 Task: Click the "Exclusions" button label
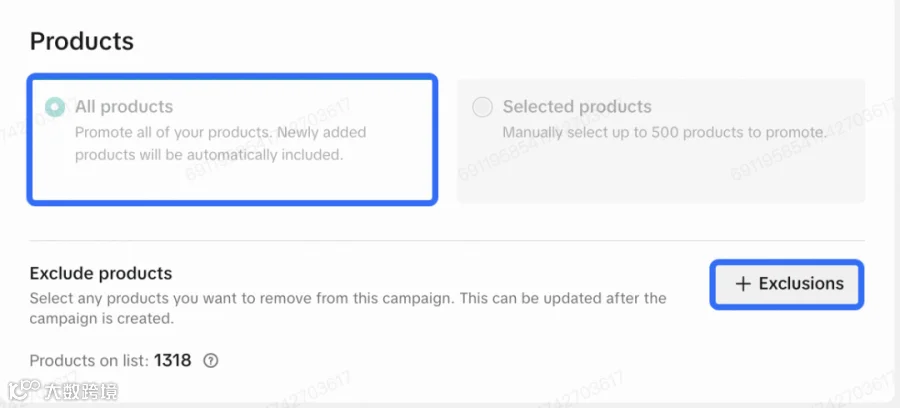[801, 284]
